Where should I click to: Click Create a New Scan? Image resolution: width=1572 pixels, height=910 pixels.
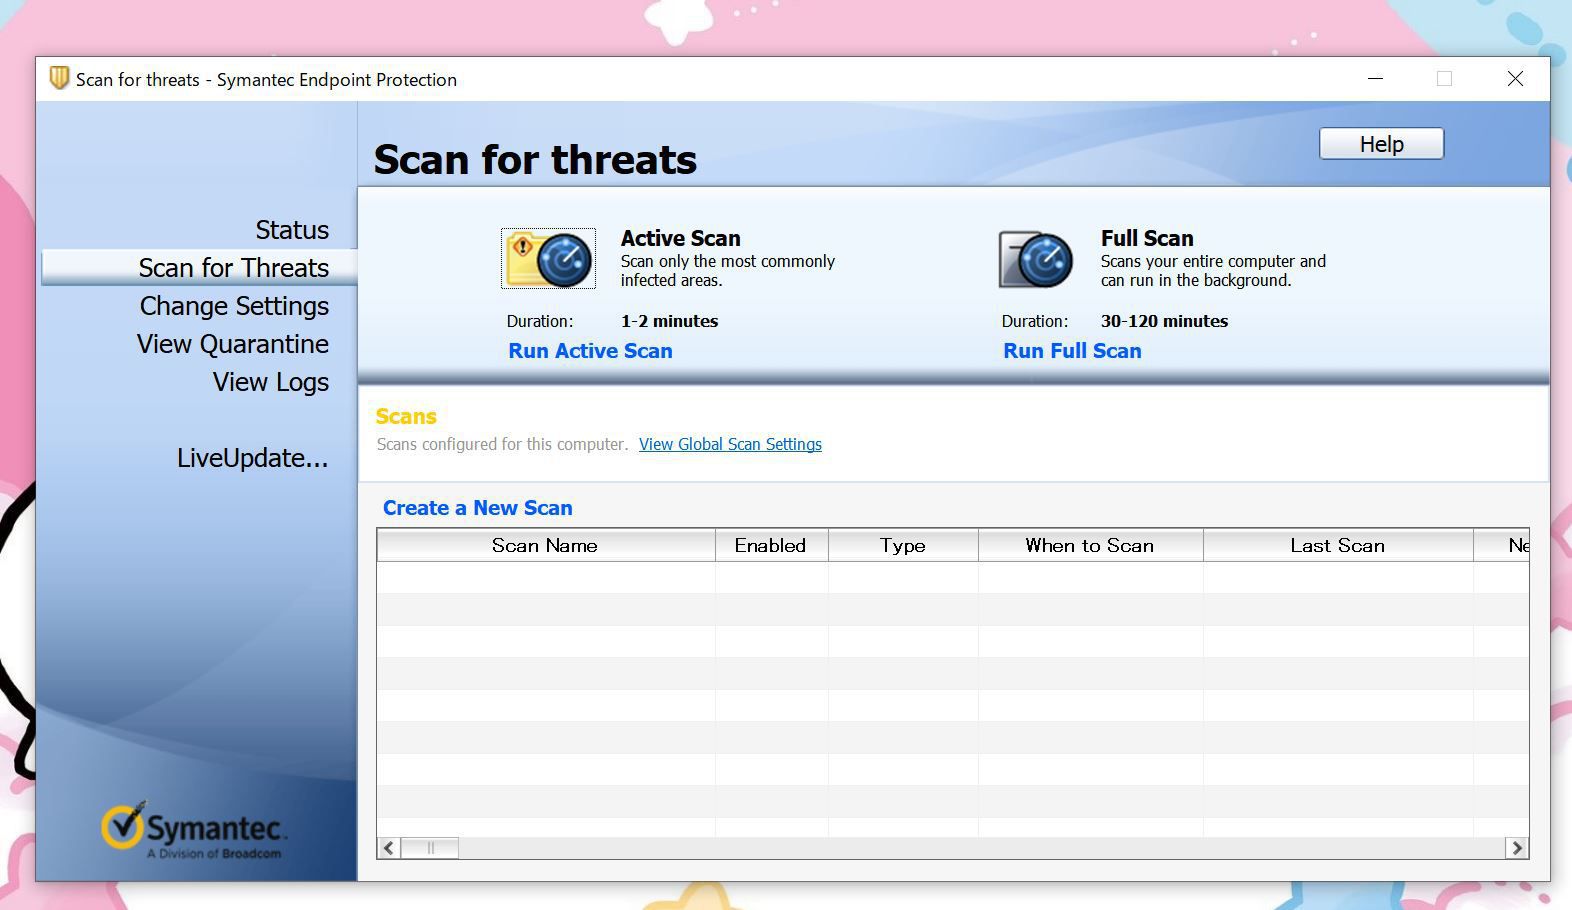(x=478, y=508)
